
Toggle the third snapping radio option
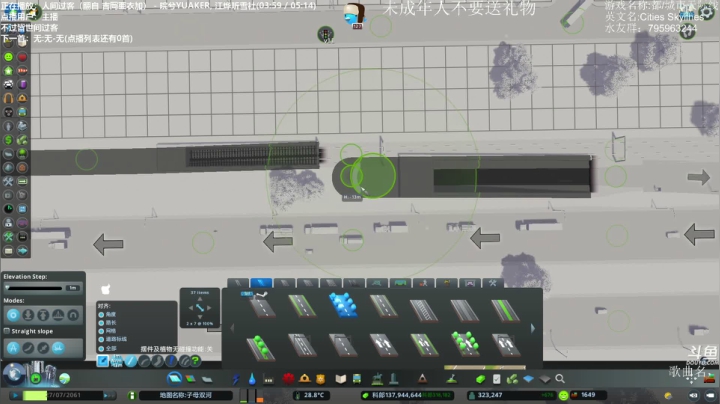click(x=101, y=331)
